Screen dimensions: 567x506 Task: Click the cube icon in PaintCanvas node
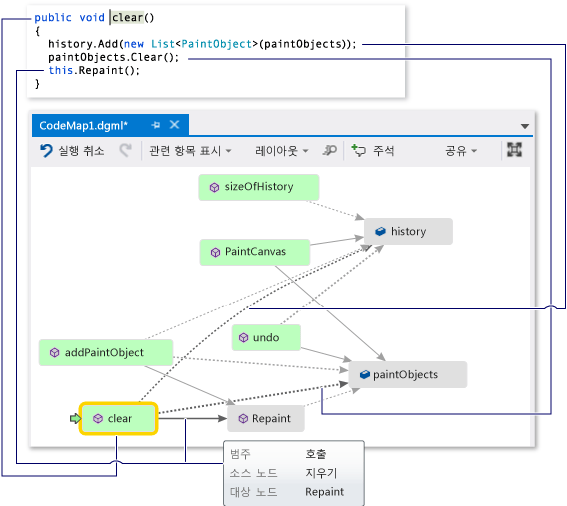pyautogui.click(x=215, y=252)
